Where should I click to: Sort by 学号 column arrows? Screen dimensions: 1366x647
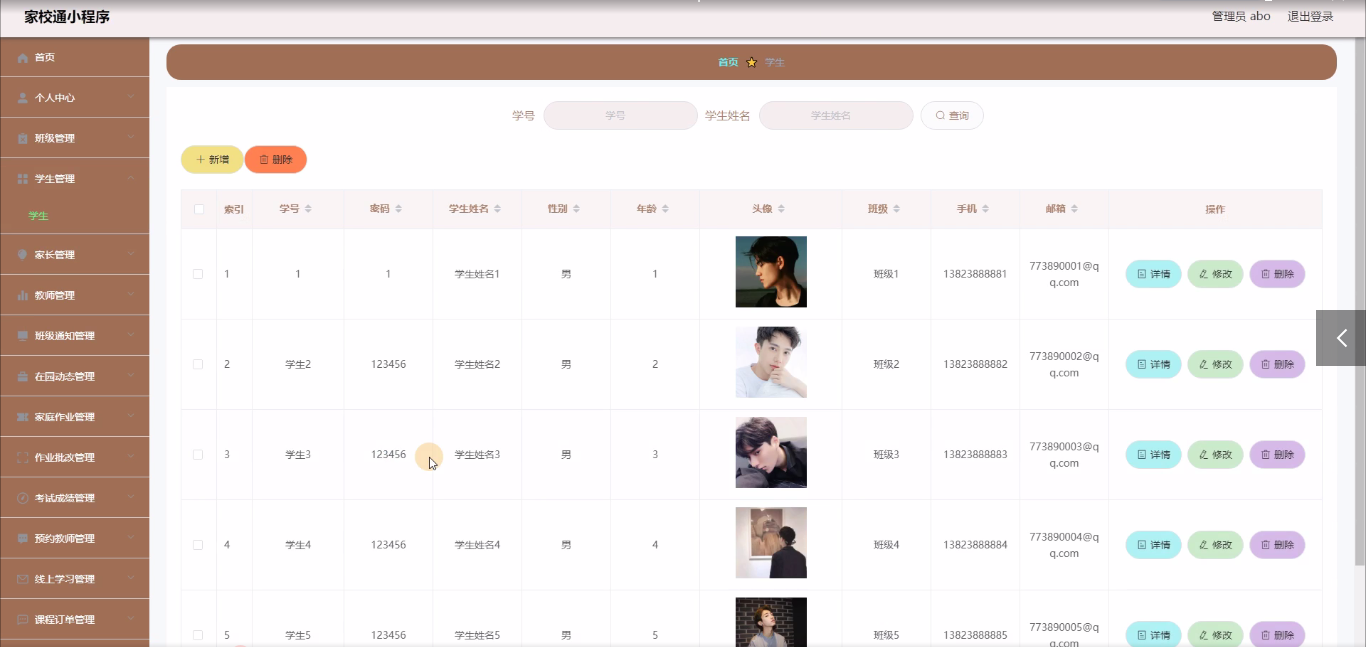coord(308,209)
